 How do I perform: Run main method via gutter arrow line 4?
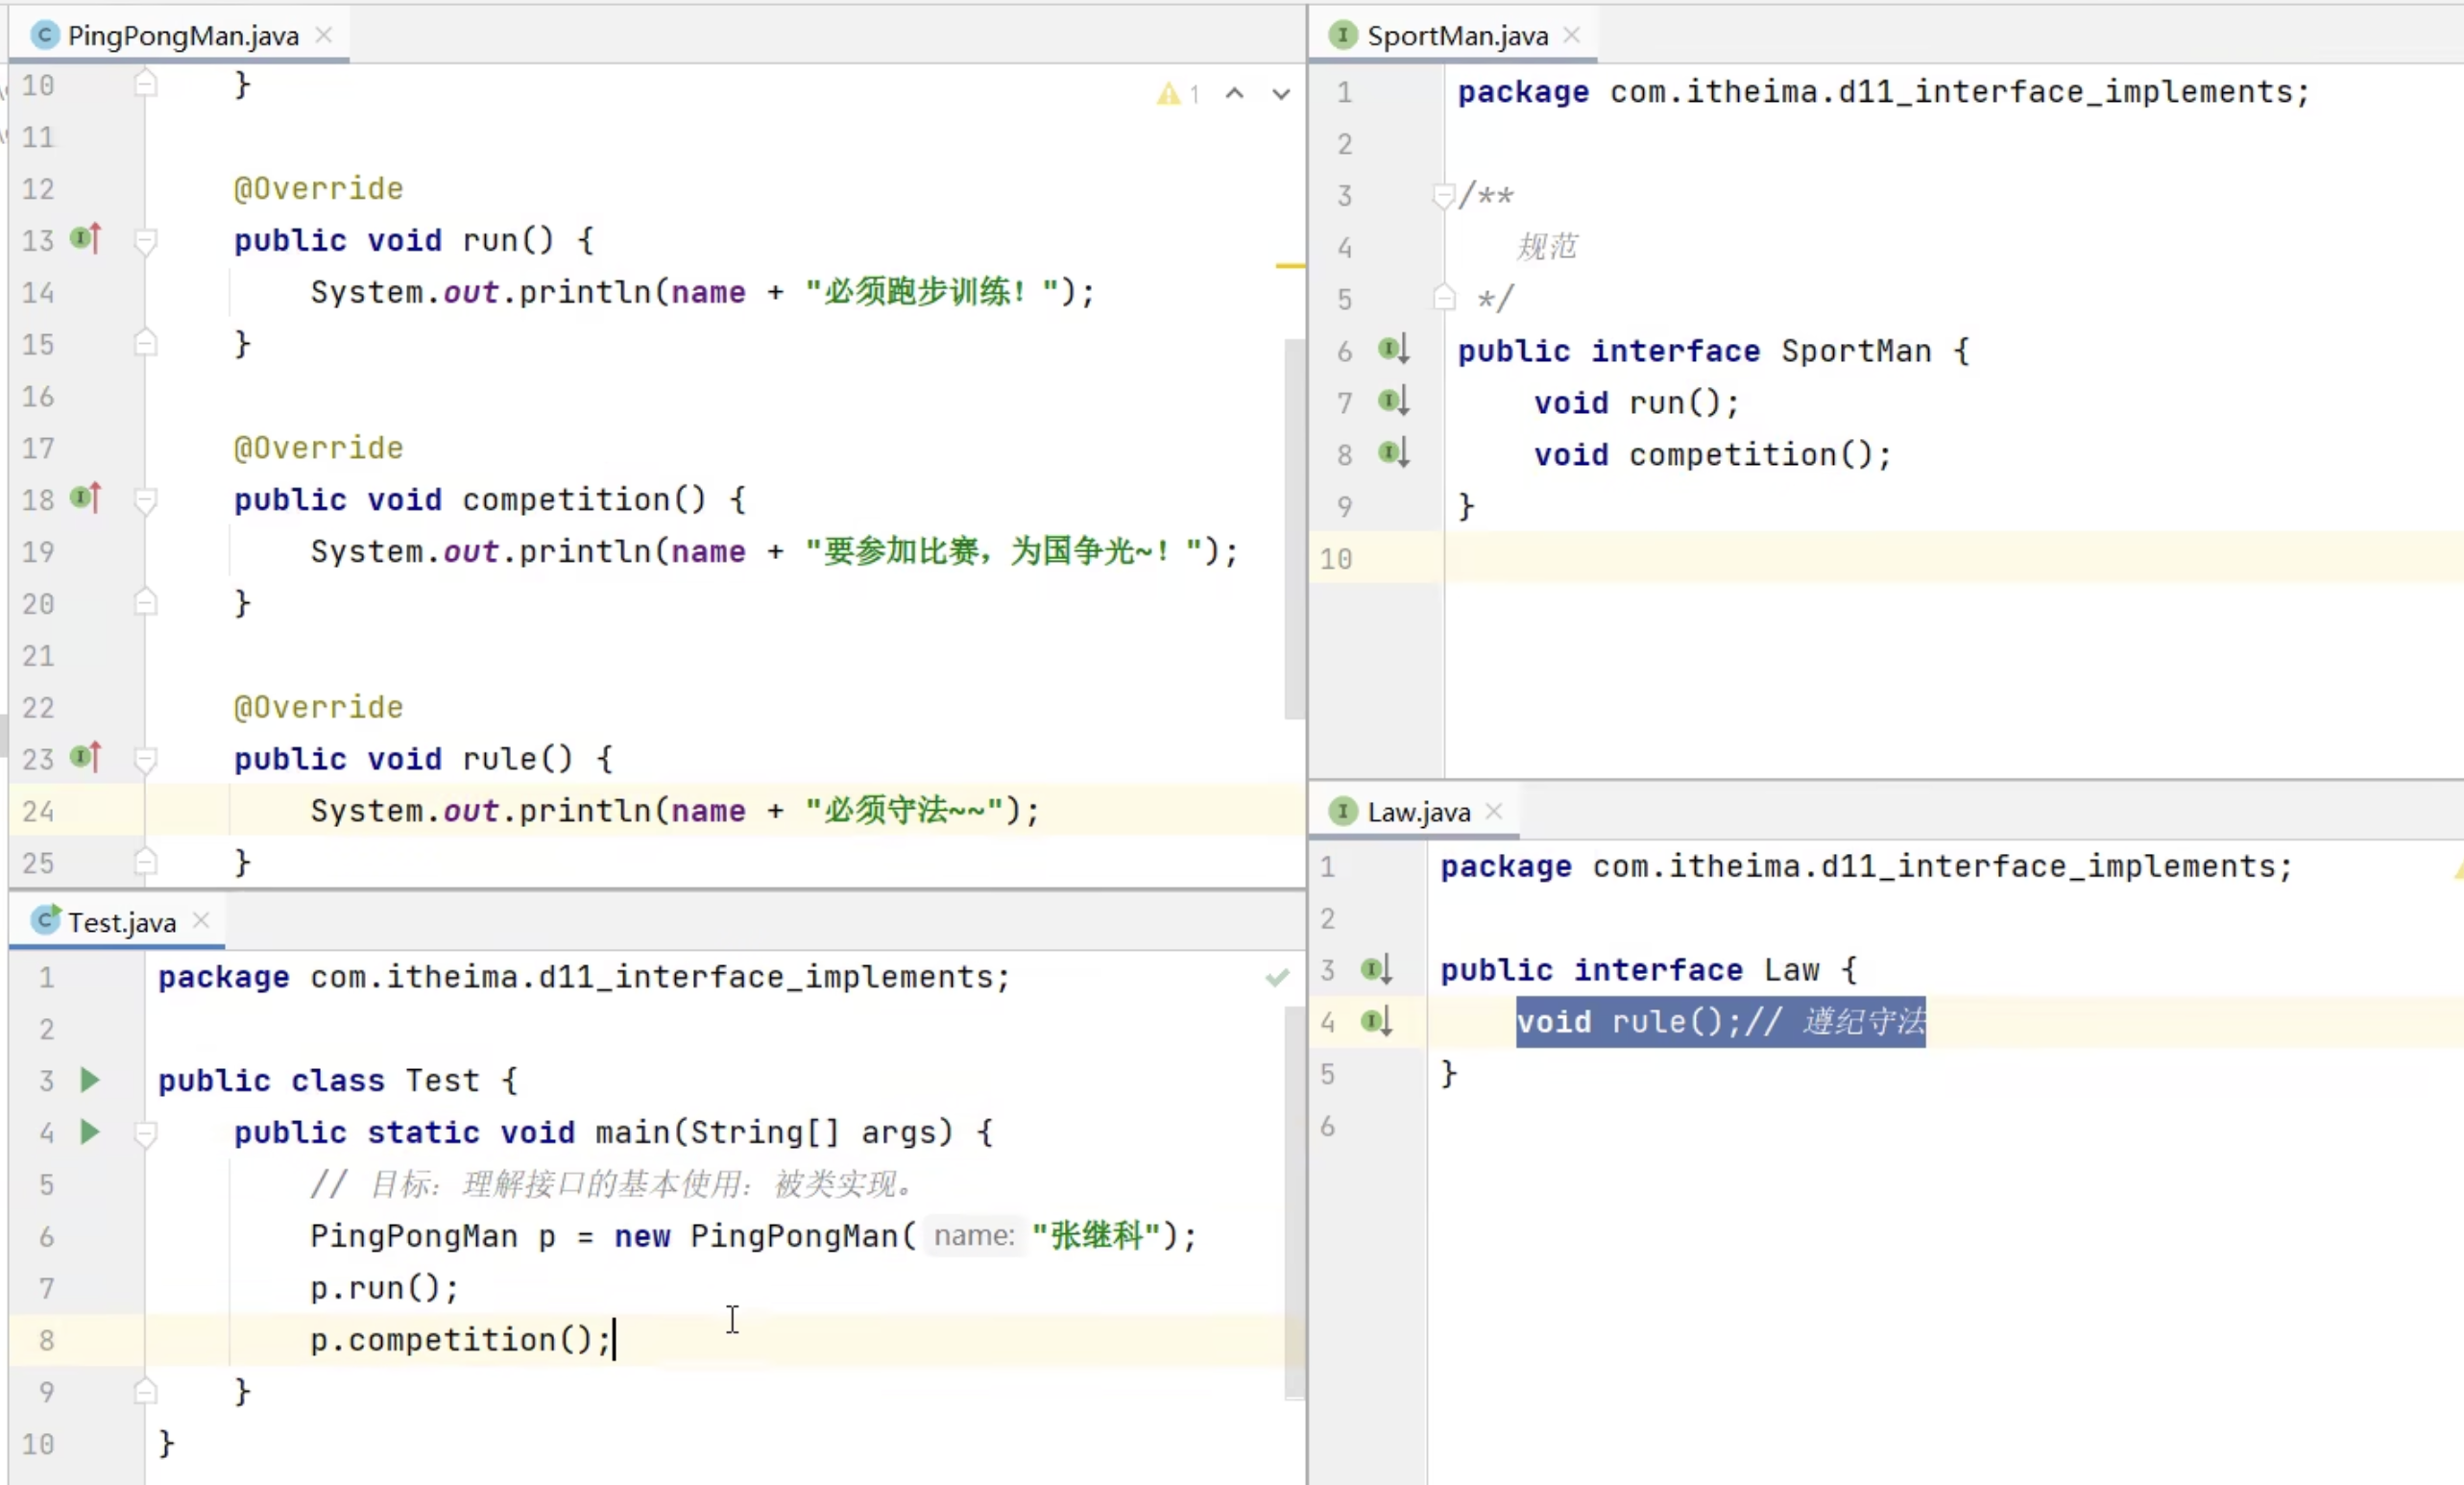click(x=90, y=1132)
